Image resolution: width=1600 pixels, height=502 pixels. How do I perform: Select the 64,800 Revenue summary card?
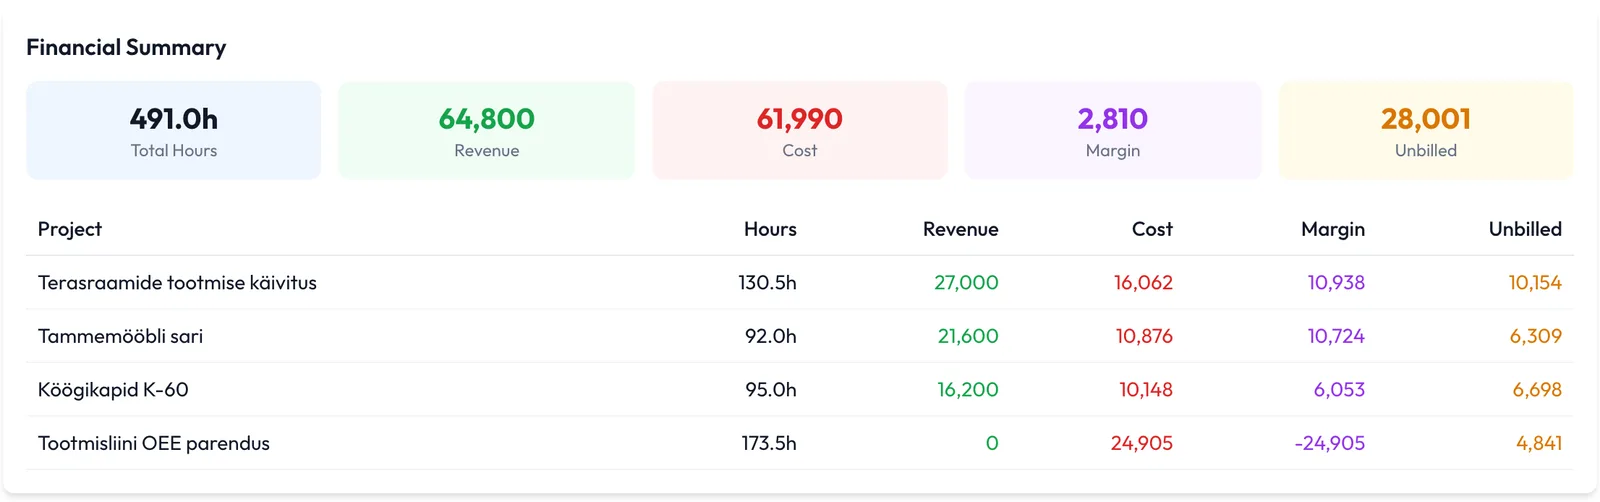487,131
